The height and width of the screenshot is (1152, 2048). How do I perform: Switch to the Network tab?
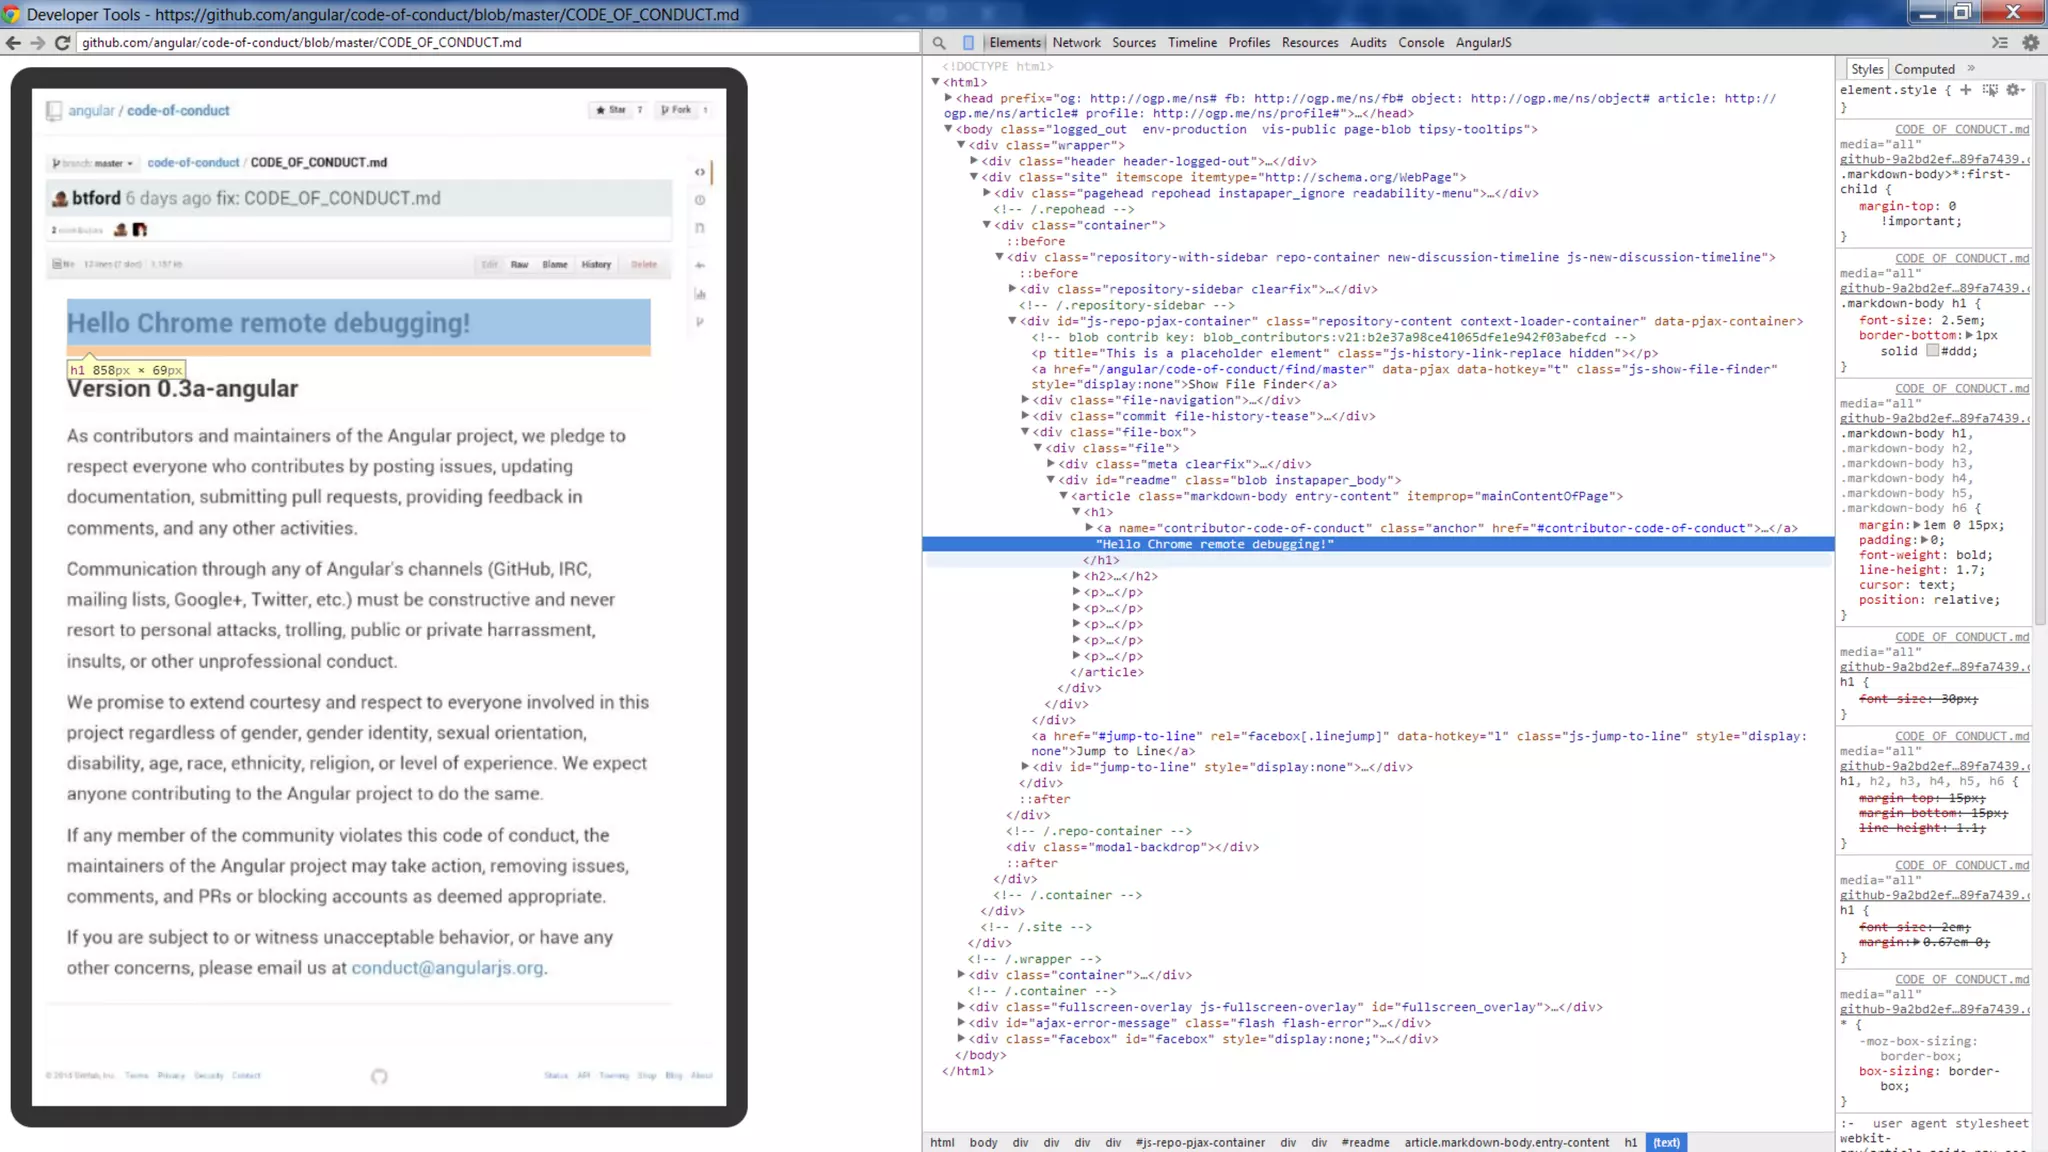tap(1076, 43)
